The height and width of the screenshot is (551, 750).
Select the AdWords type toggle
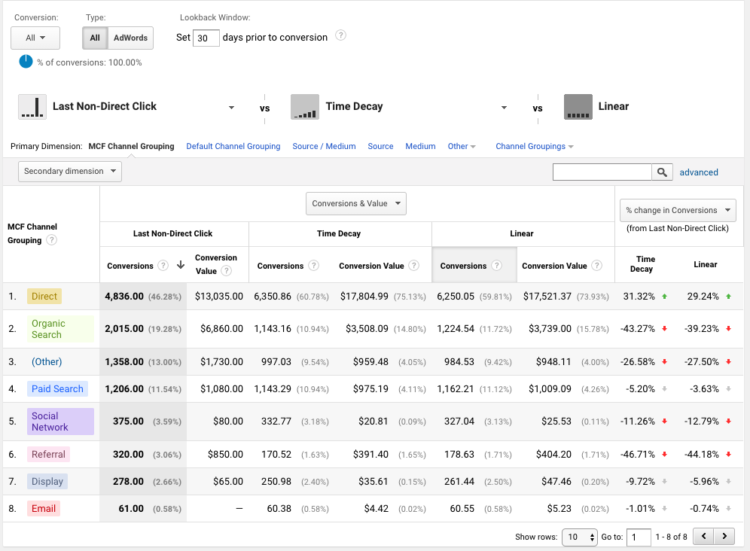(x=130, y=38)
